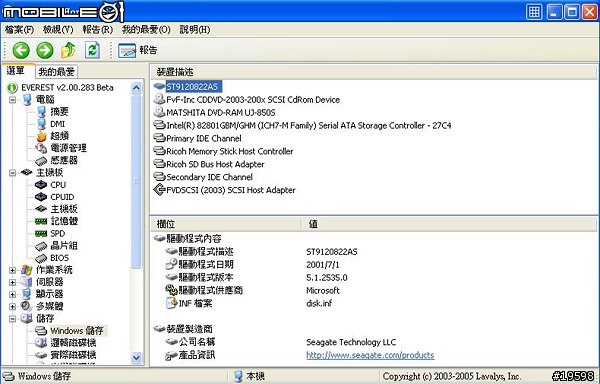Refresh the view with the Refresh icon
The image size is (600, 384).
tap(92, 50)
